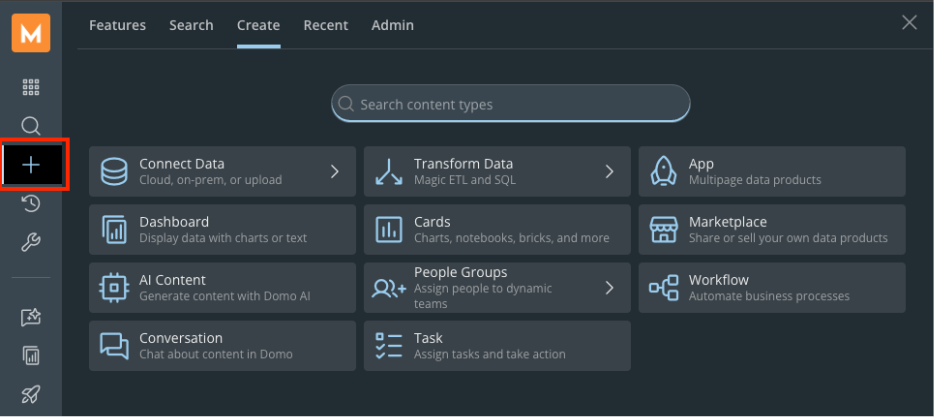Select the Create tab

coord(258,25)
